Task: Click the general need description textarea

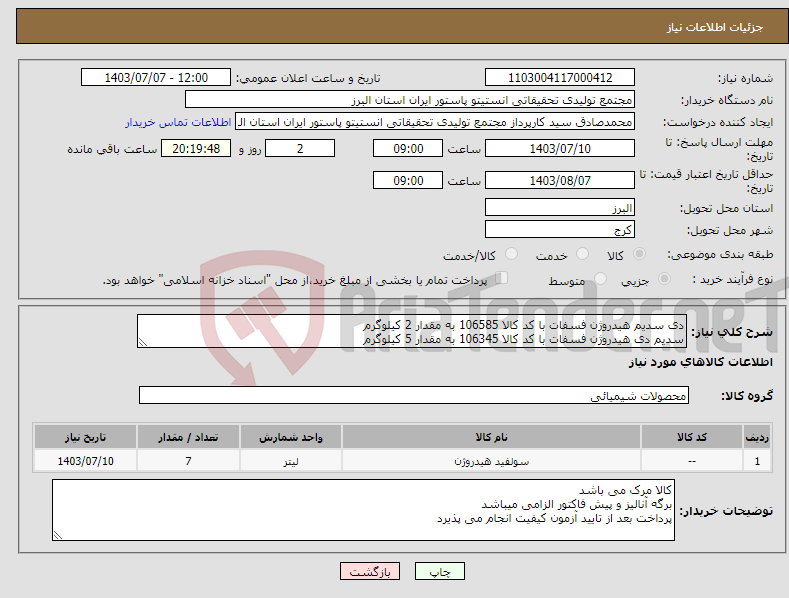Action: (x=412, y=331)
